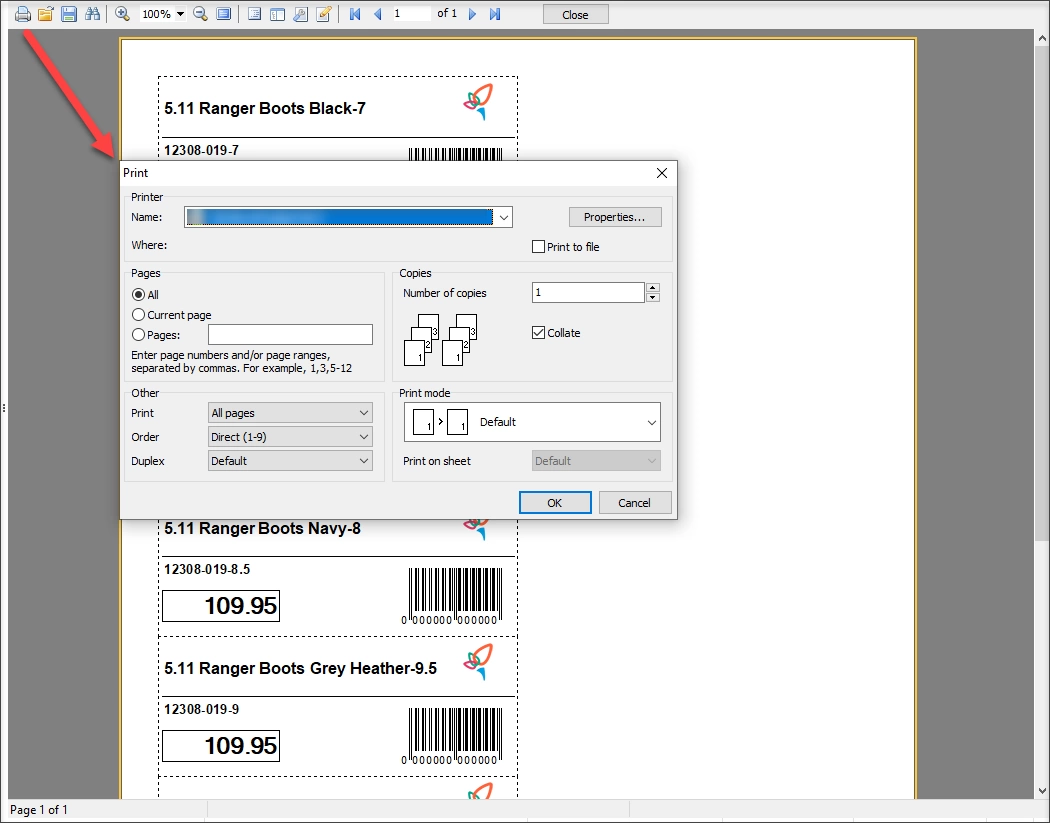Decrease number of copies with down arrow

pos(653,297)
